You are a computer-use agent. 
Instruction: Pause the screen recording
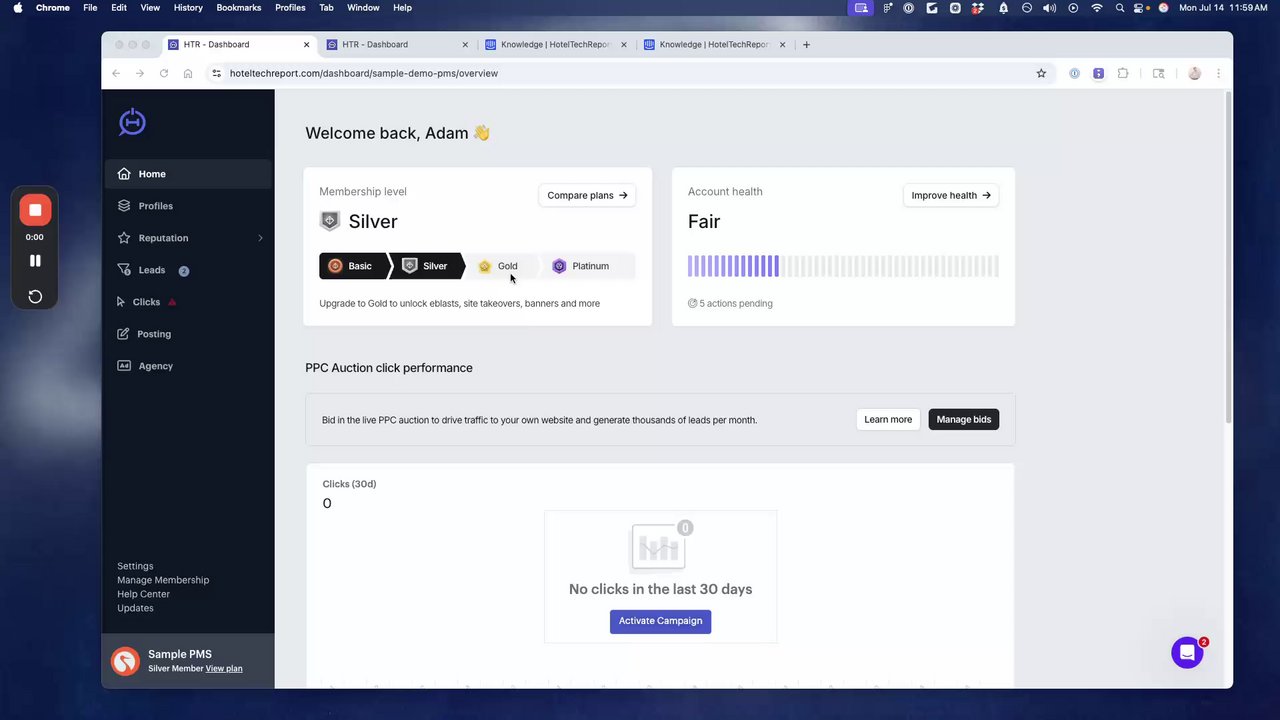coord(35,261)
